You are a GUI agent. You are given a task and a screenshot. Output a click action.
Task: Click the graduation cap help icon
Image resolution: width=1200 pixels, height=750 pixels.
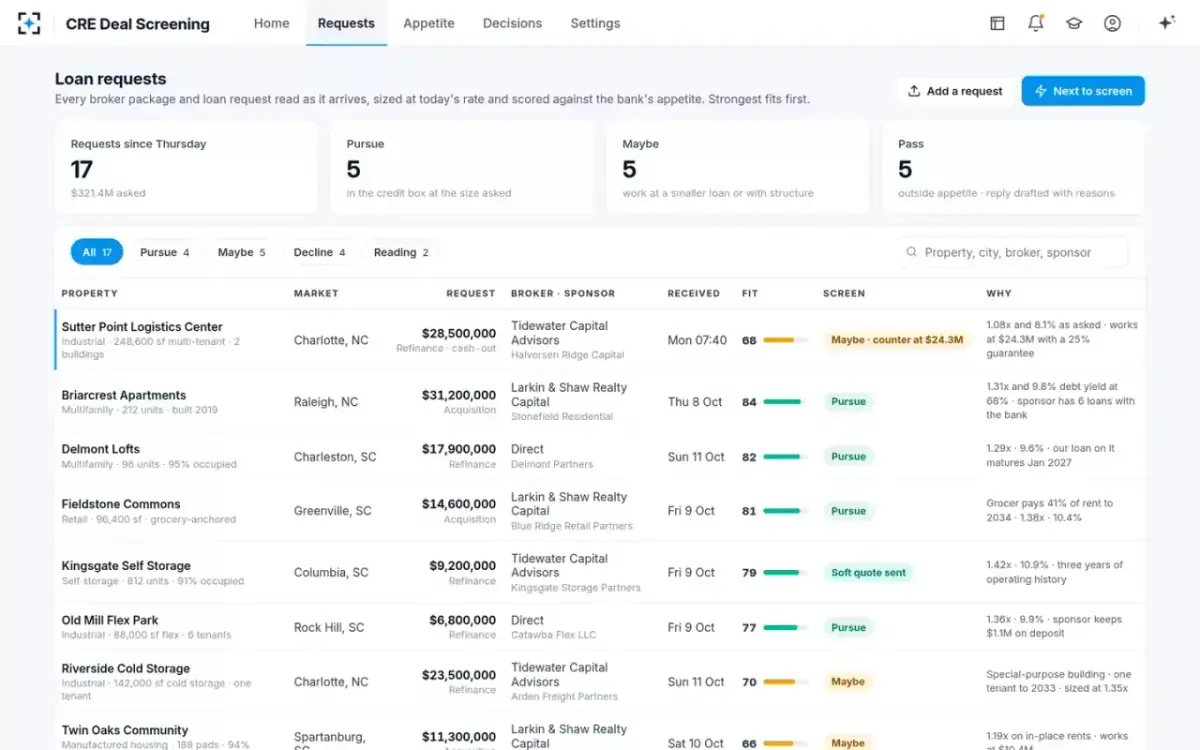(1074, 23)
